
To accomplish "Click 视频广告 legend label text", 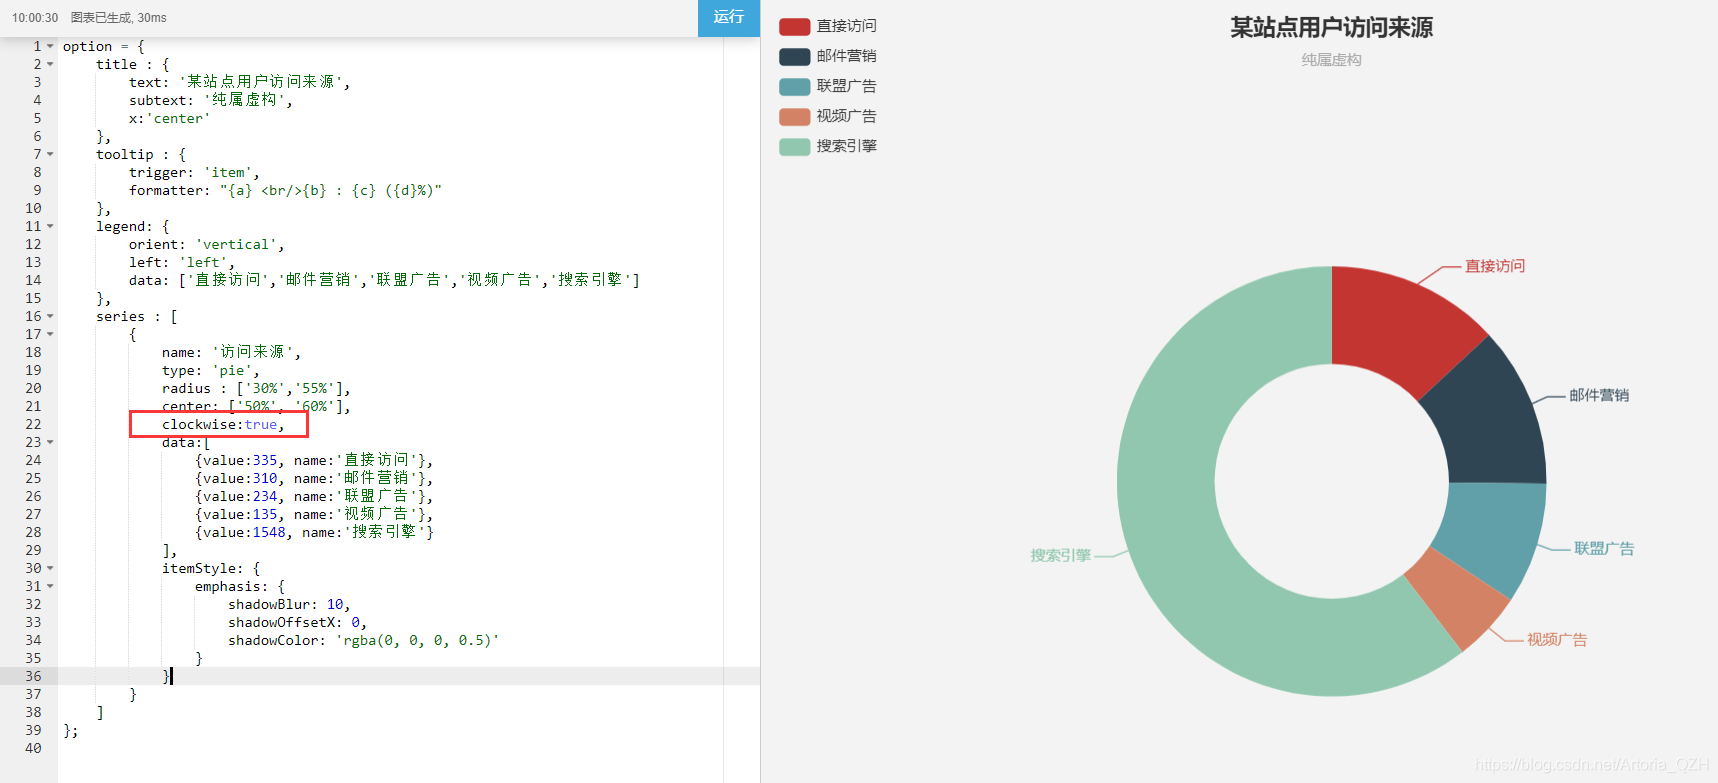I will [x=847, y=116].
